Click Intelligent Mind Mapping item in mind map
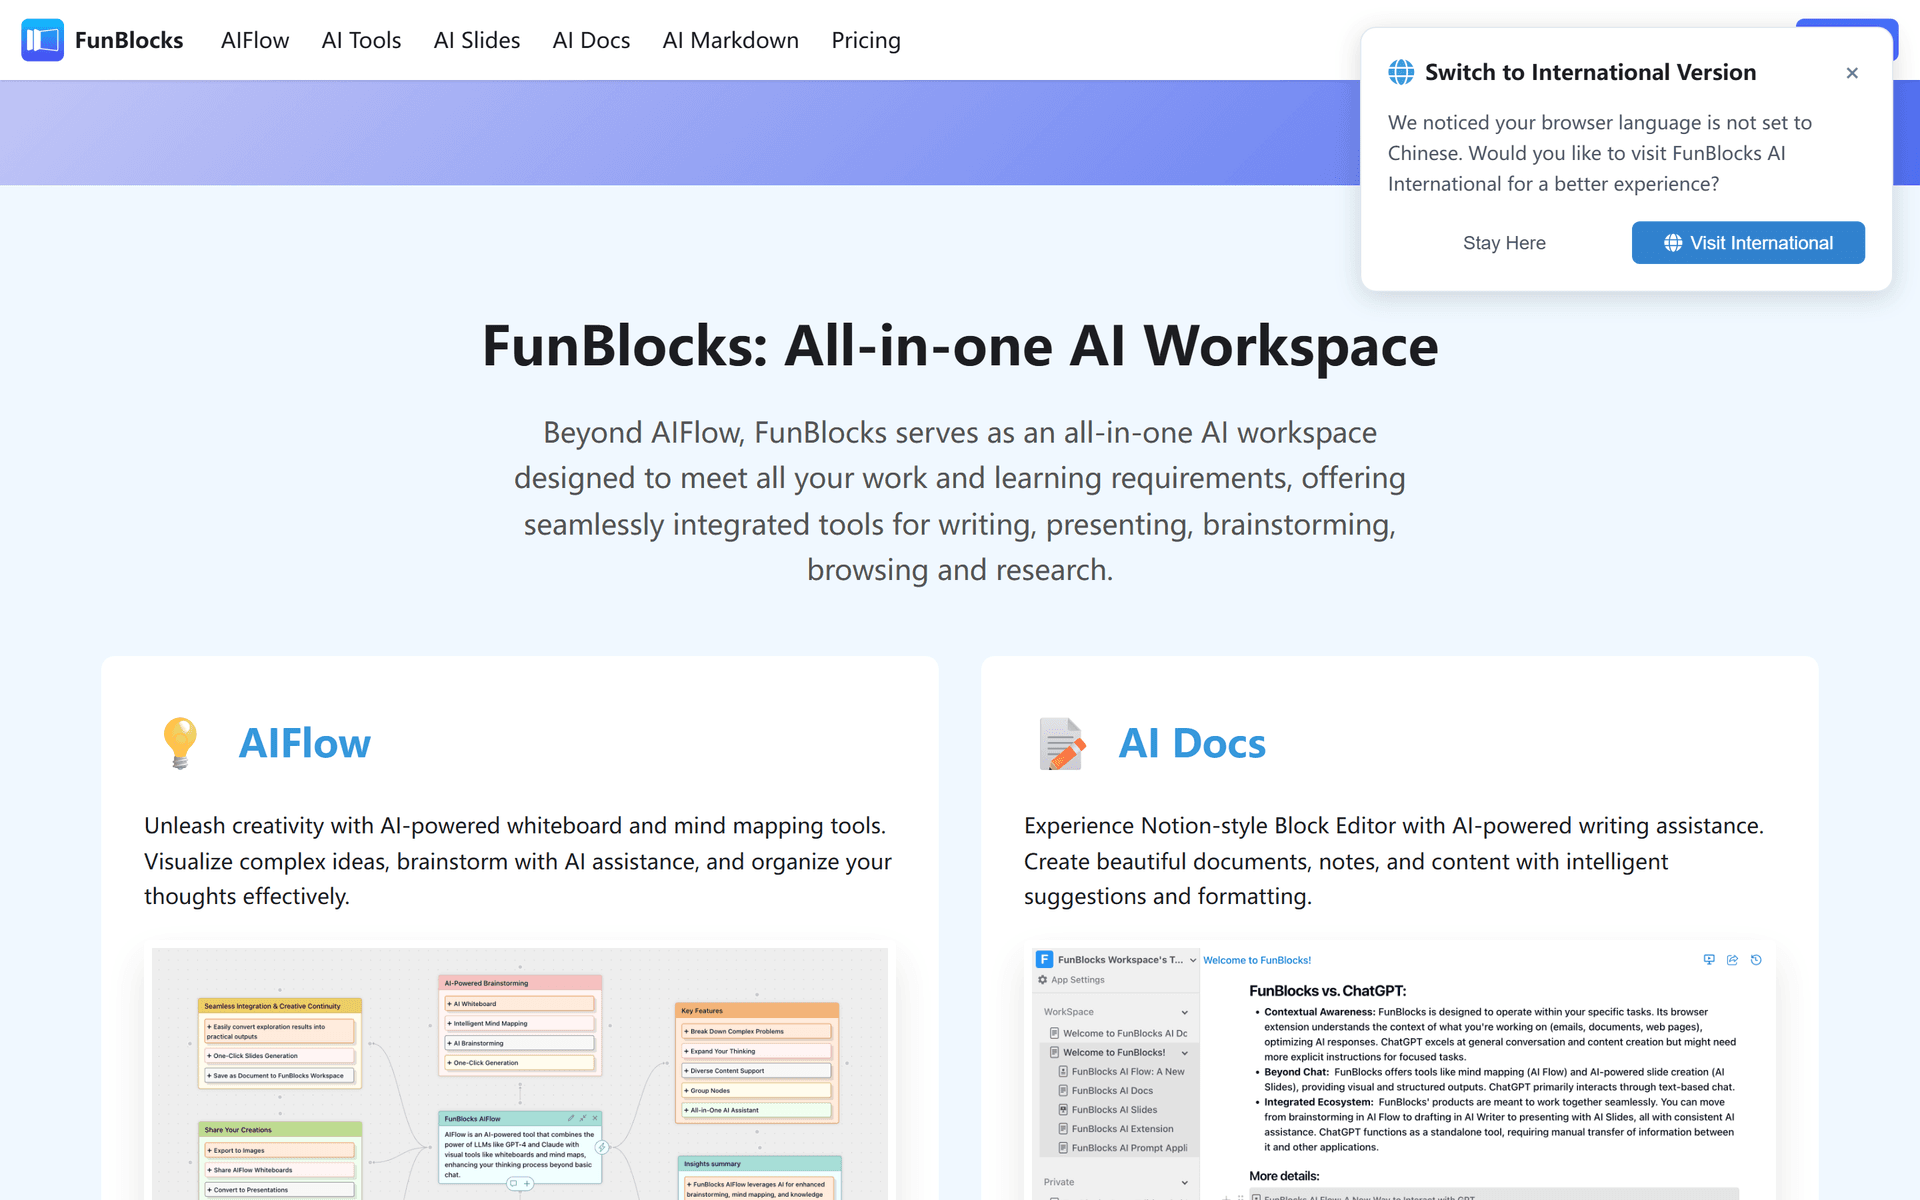The width and height of the screenshot is (1920, 1200). 520,1023
